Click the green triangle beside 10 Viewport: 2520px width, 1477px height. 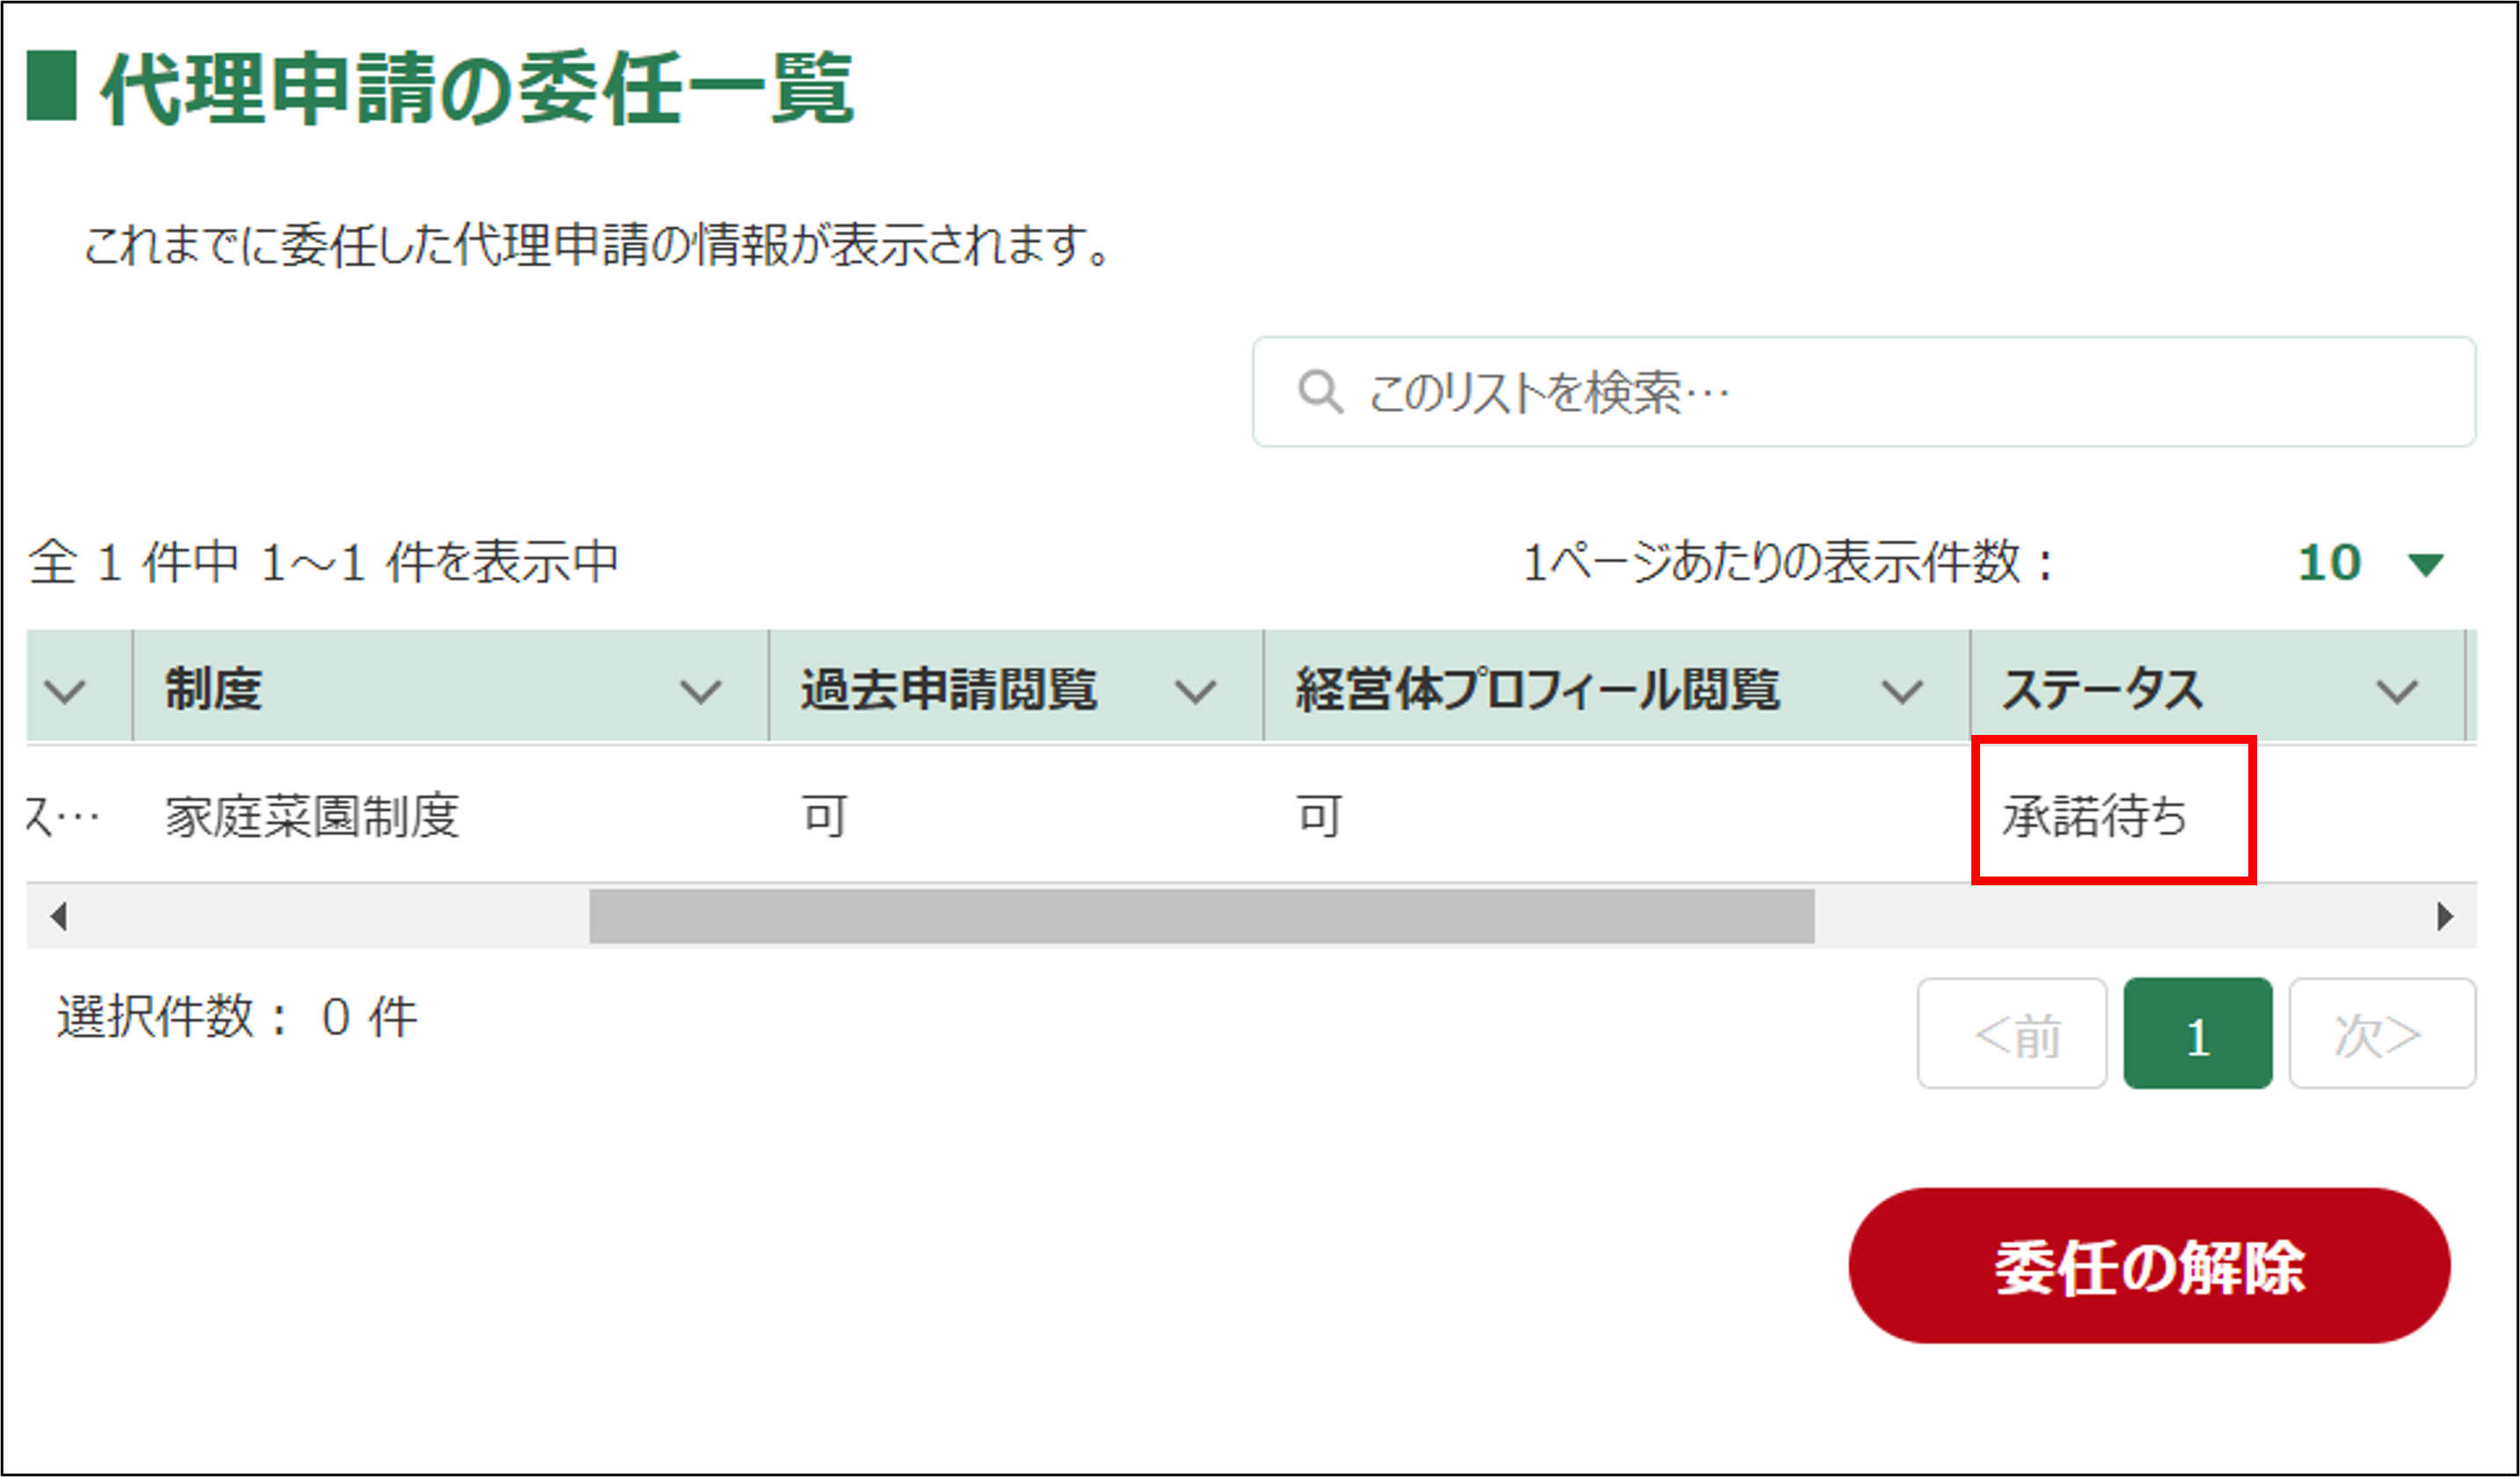(2426, 565)
